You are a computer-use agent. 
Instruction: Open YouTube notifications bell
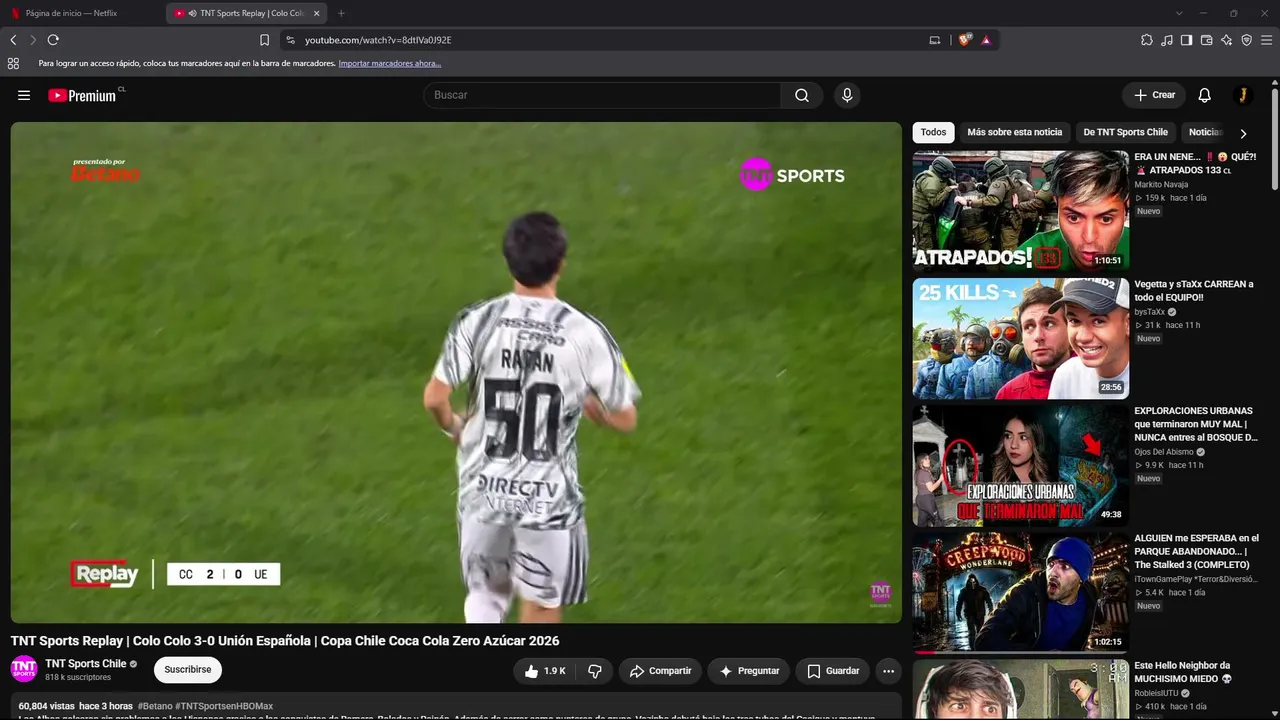(x=1204, y=95)
